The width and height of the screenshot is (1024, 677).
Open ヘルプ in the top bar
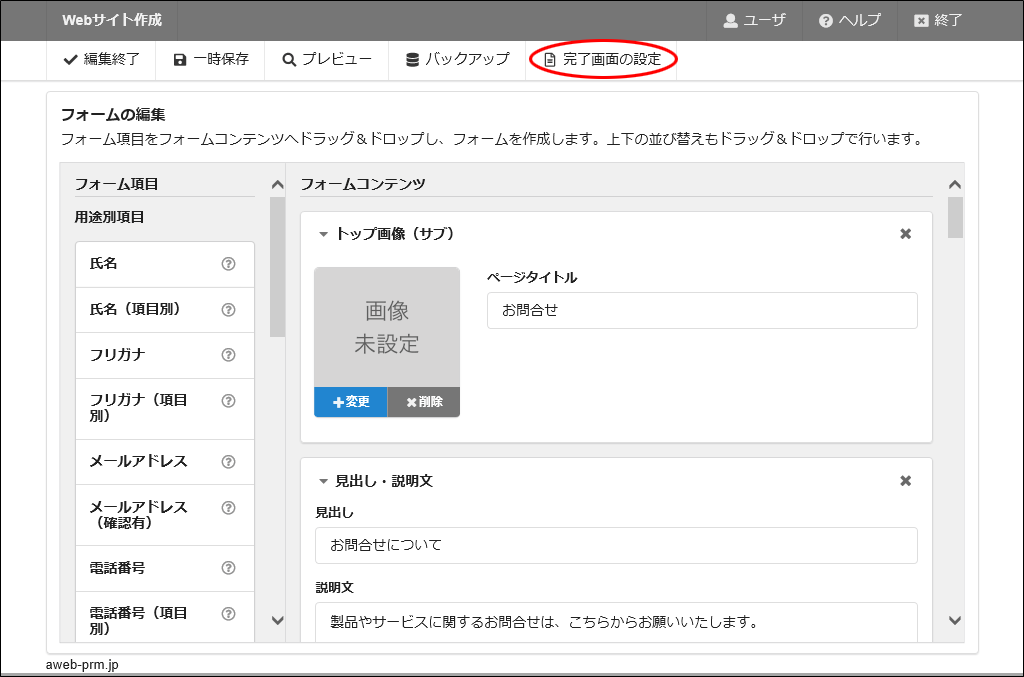[x=849, y=20]
